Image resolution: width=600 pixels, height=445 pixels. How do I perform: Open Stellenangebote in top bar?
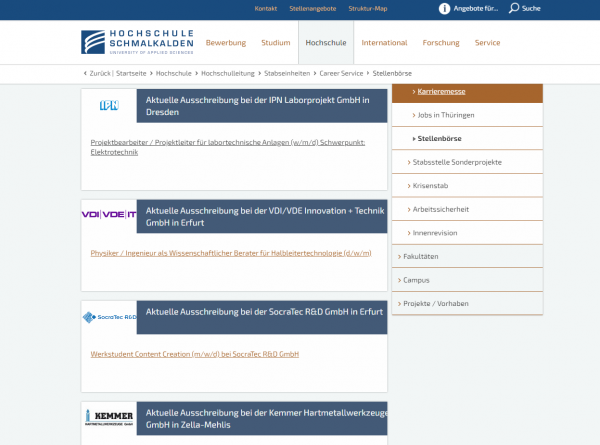pos(313,8)
